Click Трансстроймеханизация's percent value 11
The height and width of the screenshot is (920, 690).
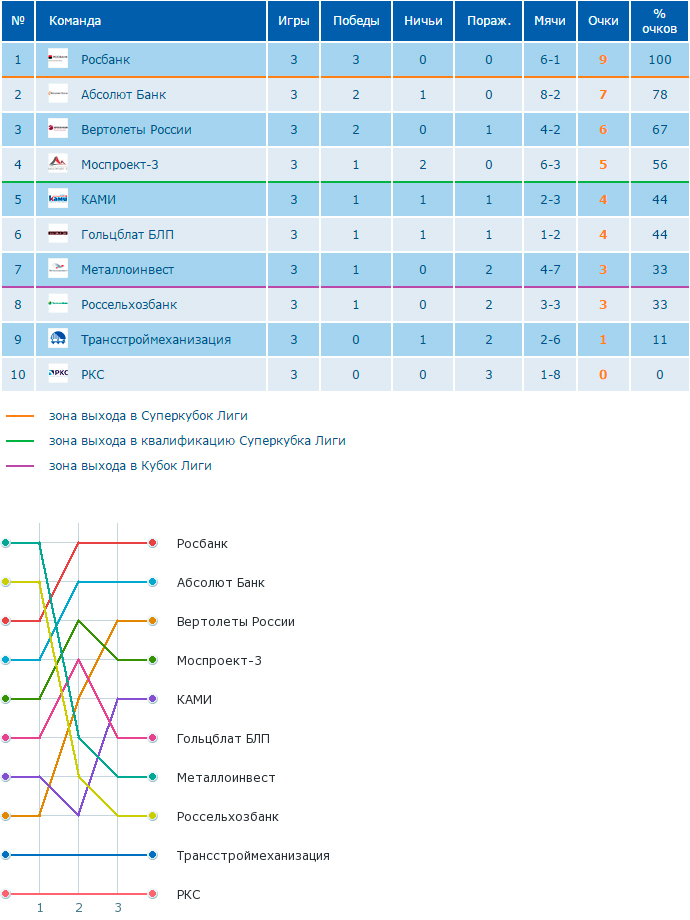[x=659, y=340]
